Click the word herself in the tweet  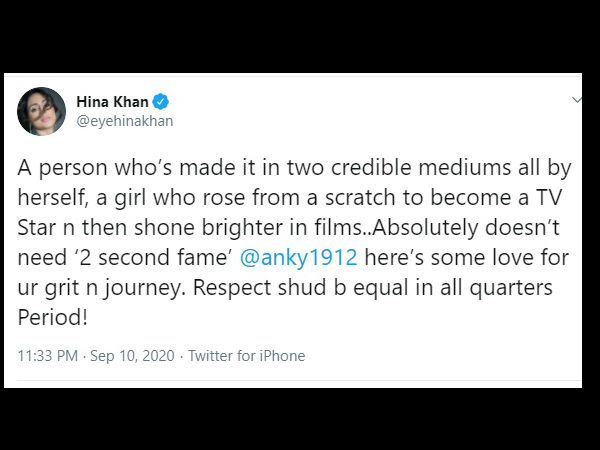coord(51,197)
